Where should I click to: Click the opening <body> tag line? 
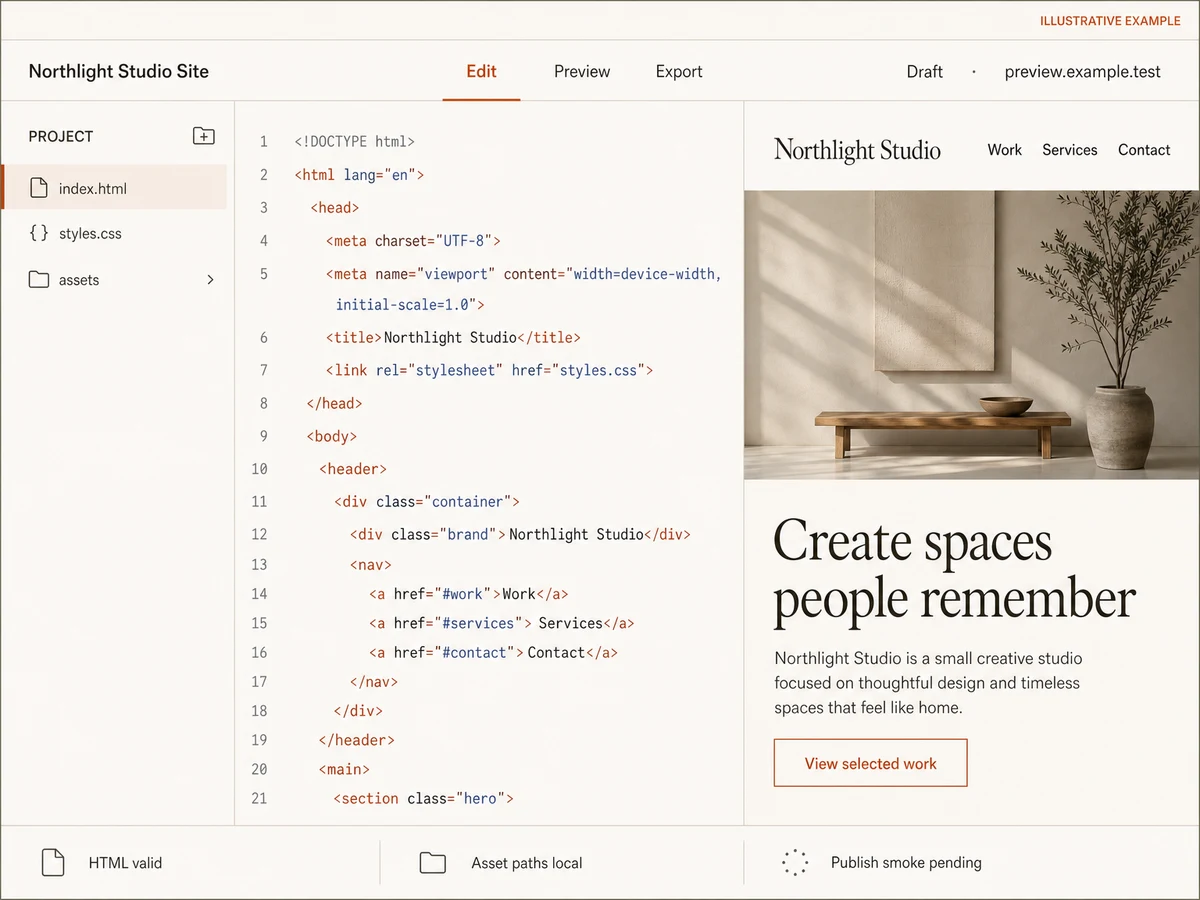(x=332, y=436)
